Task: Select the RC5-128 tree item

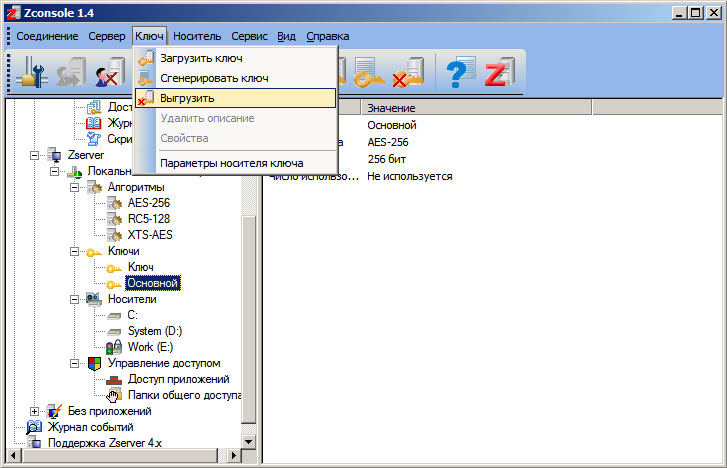Action: (x=149, y=218)
